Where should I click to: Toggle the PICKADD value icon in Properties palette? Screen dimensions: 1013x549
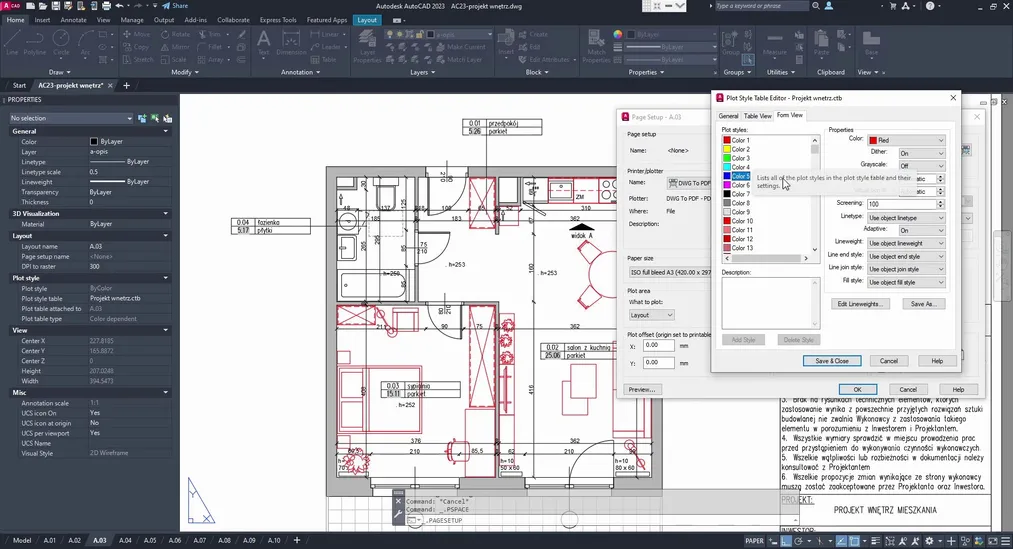pos(142,118)
